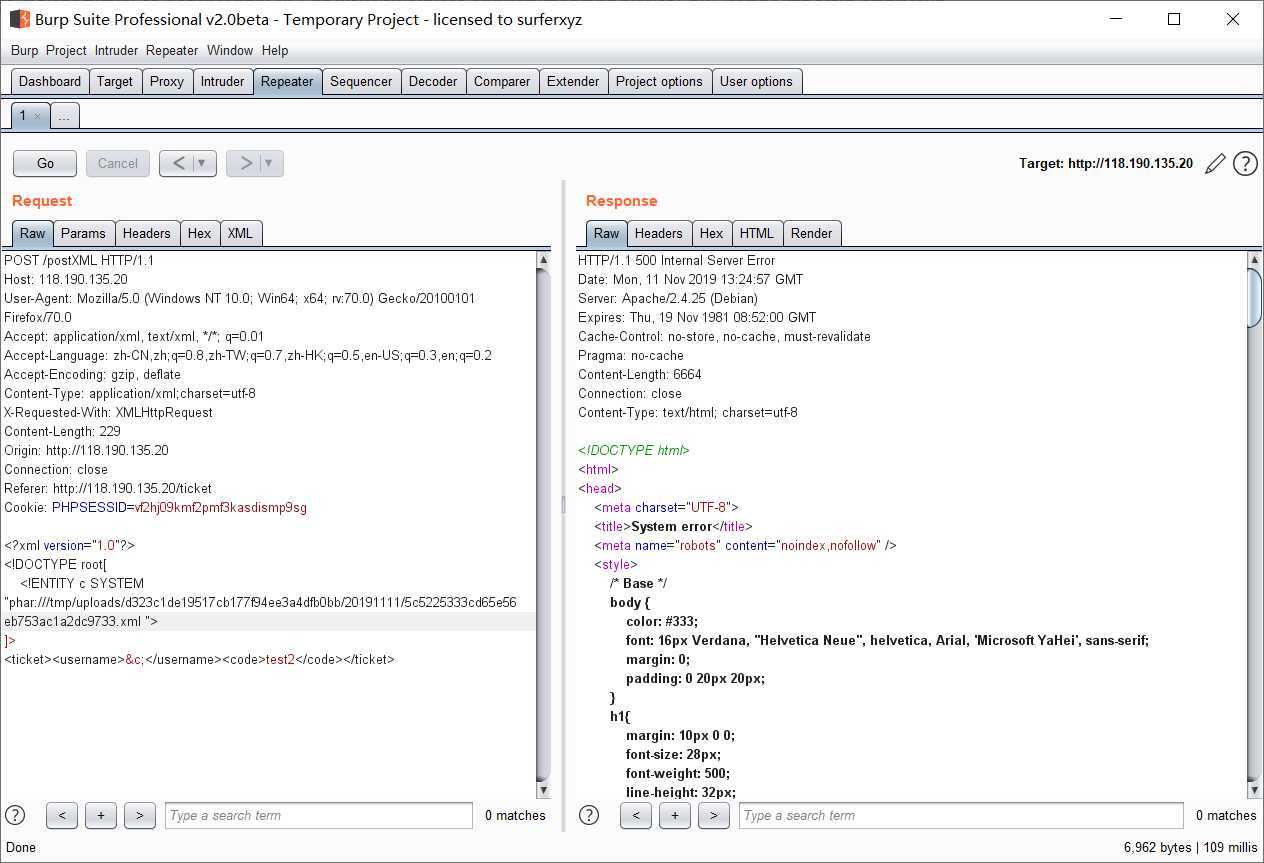Select the request Hex tab

point(200,233)
